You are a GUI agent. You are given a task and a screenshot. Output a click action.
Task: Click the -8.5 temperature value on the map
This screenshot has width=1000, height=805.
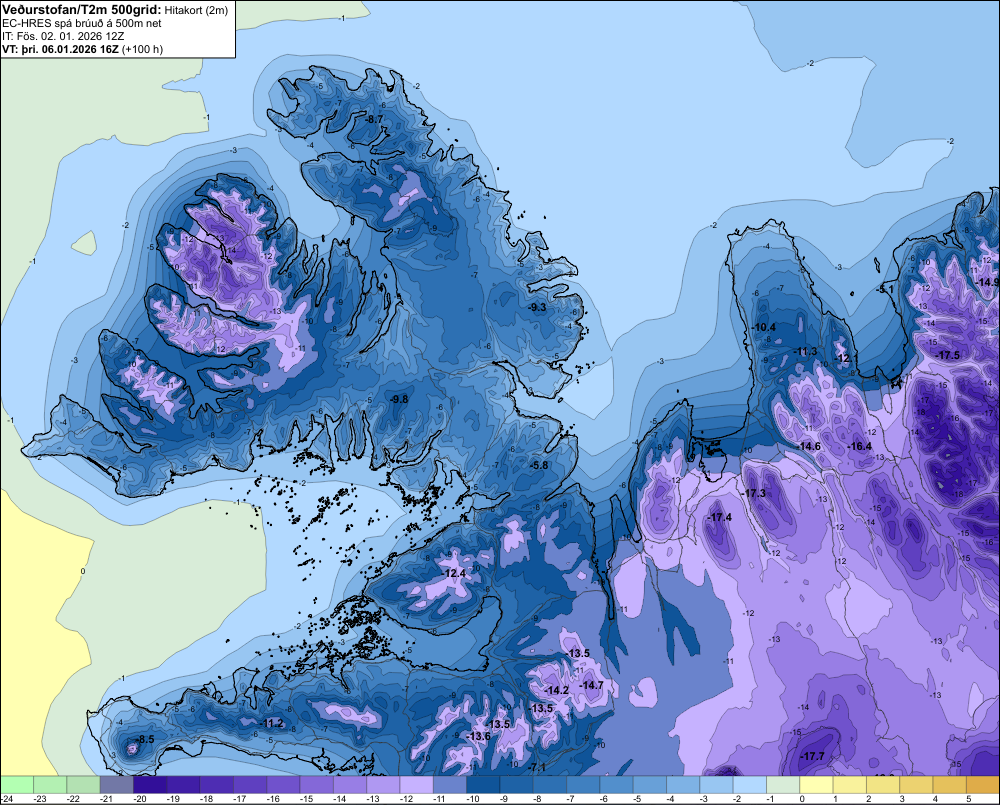(x=145, y=739)
